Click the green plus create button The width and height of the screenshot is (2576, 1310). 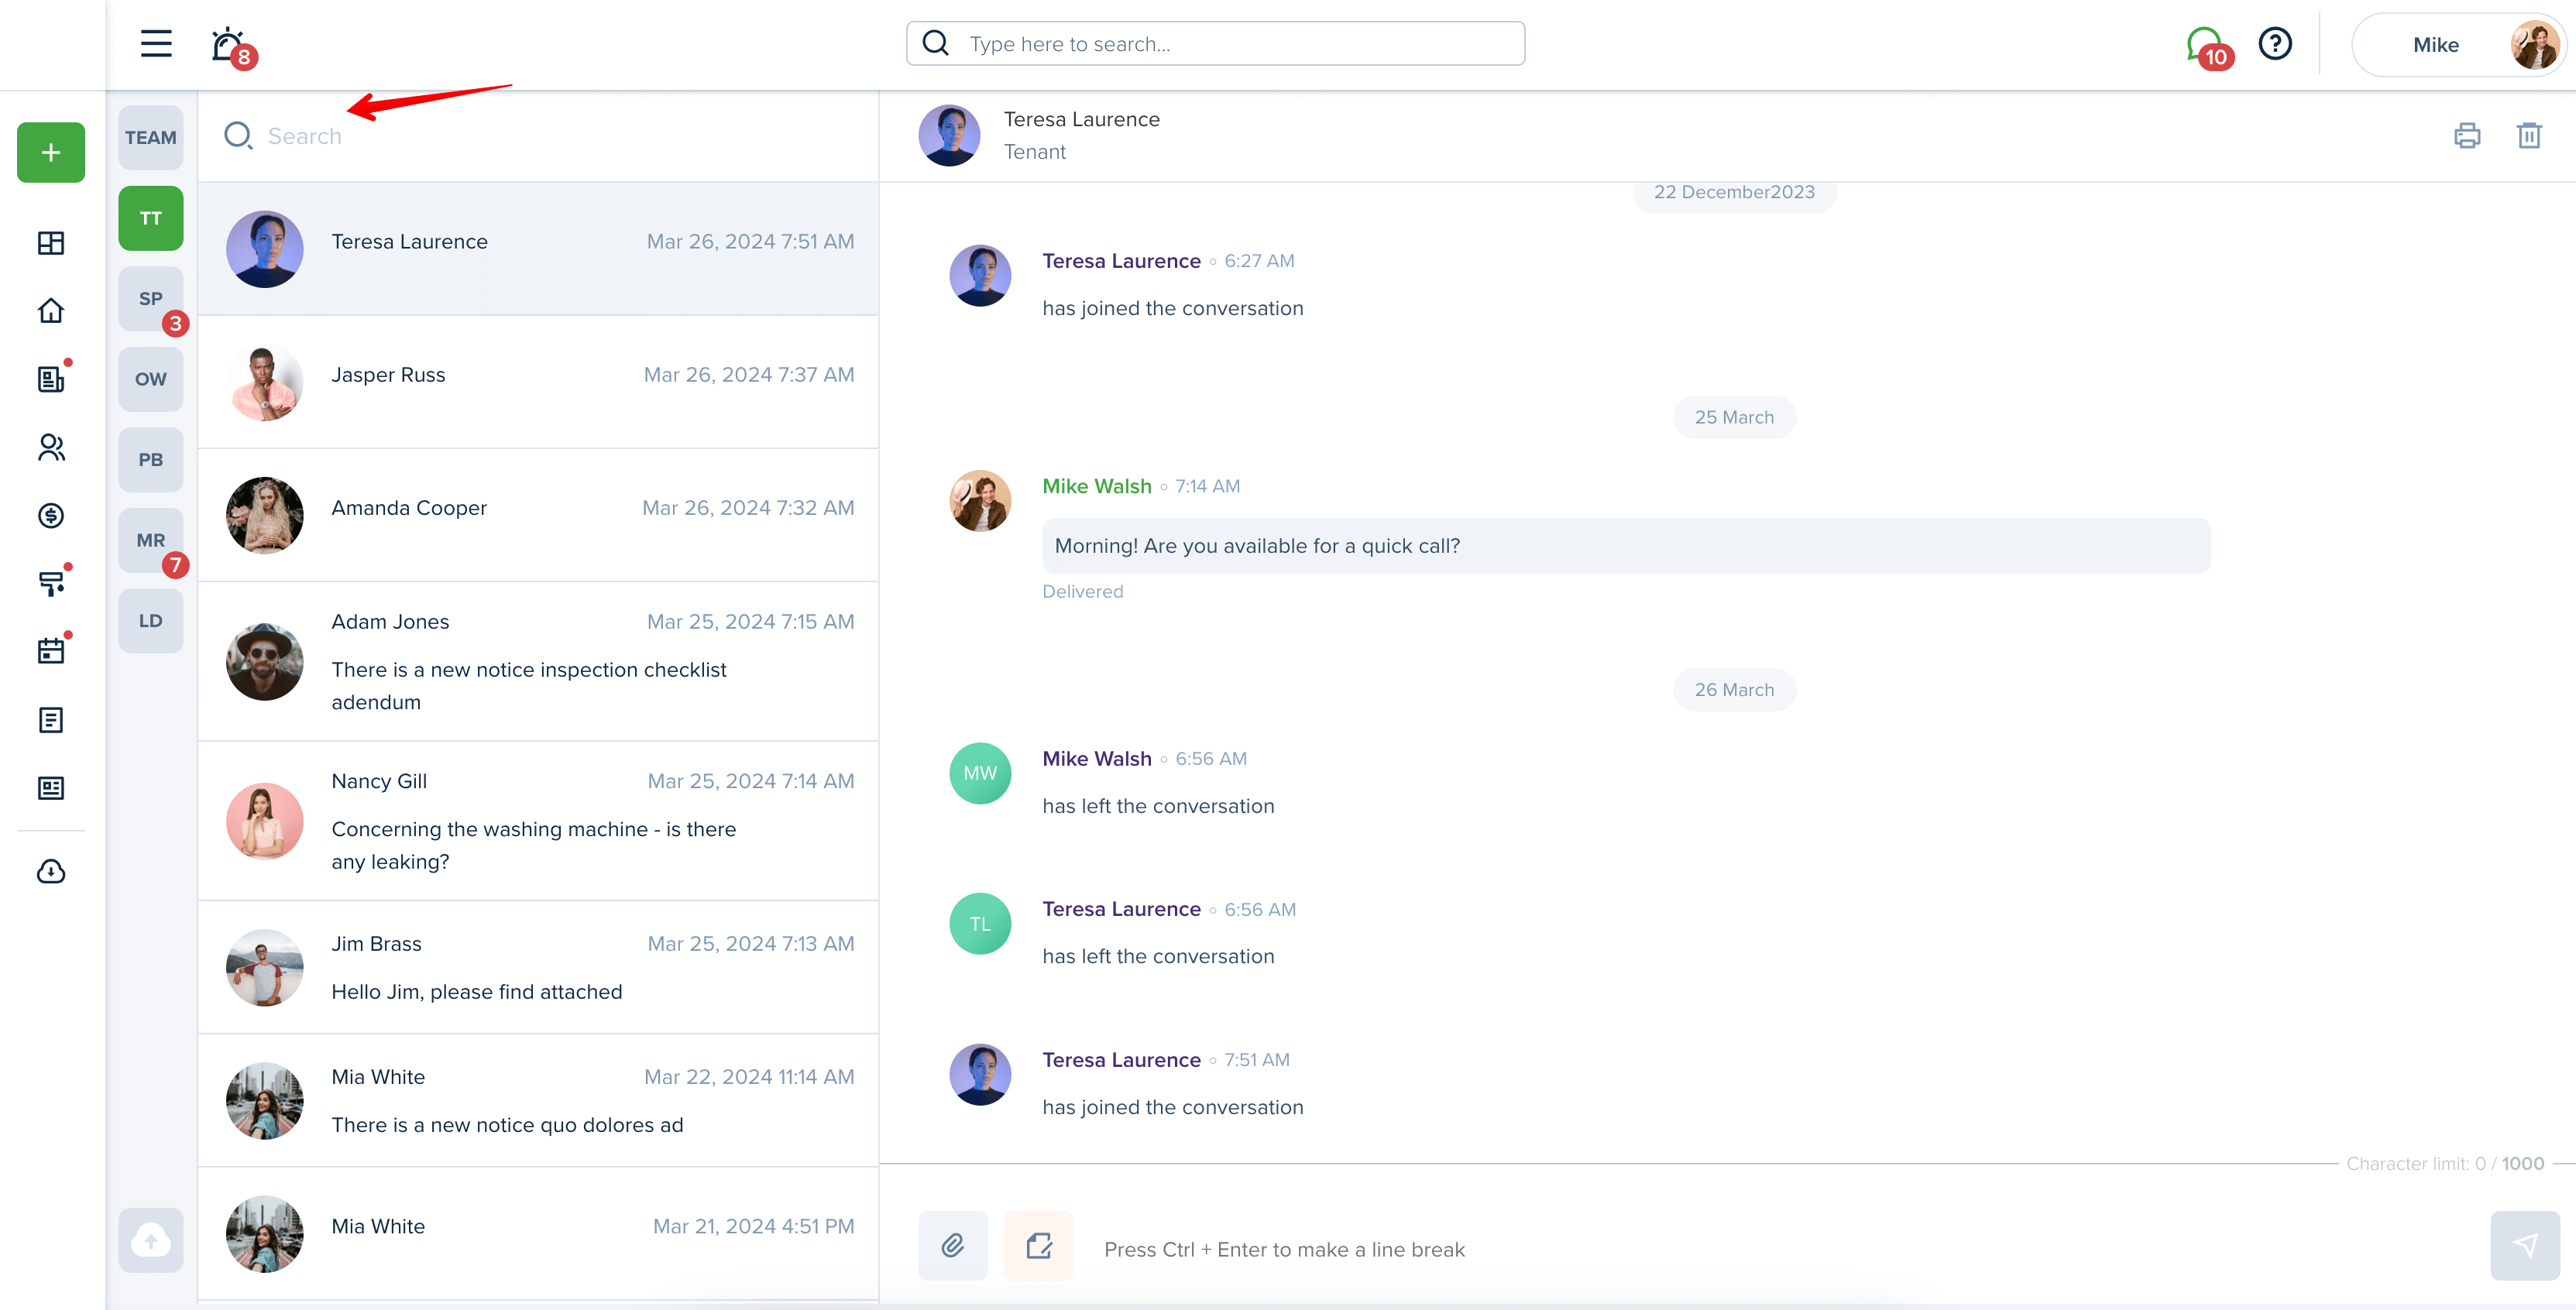tap(51, 152)
